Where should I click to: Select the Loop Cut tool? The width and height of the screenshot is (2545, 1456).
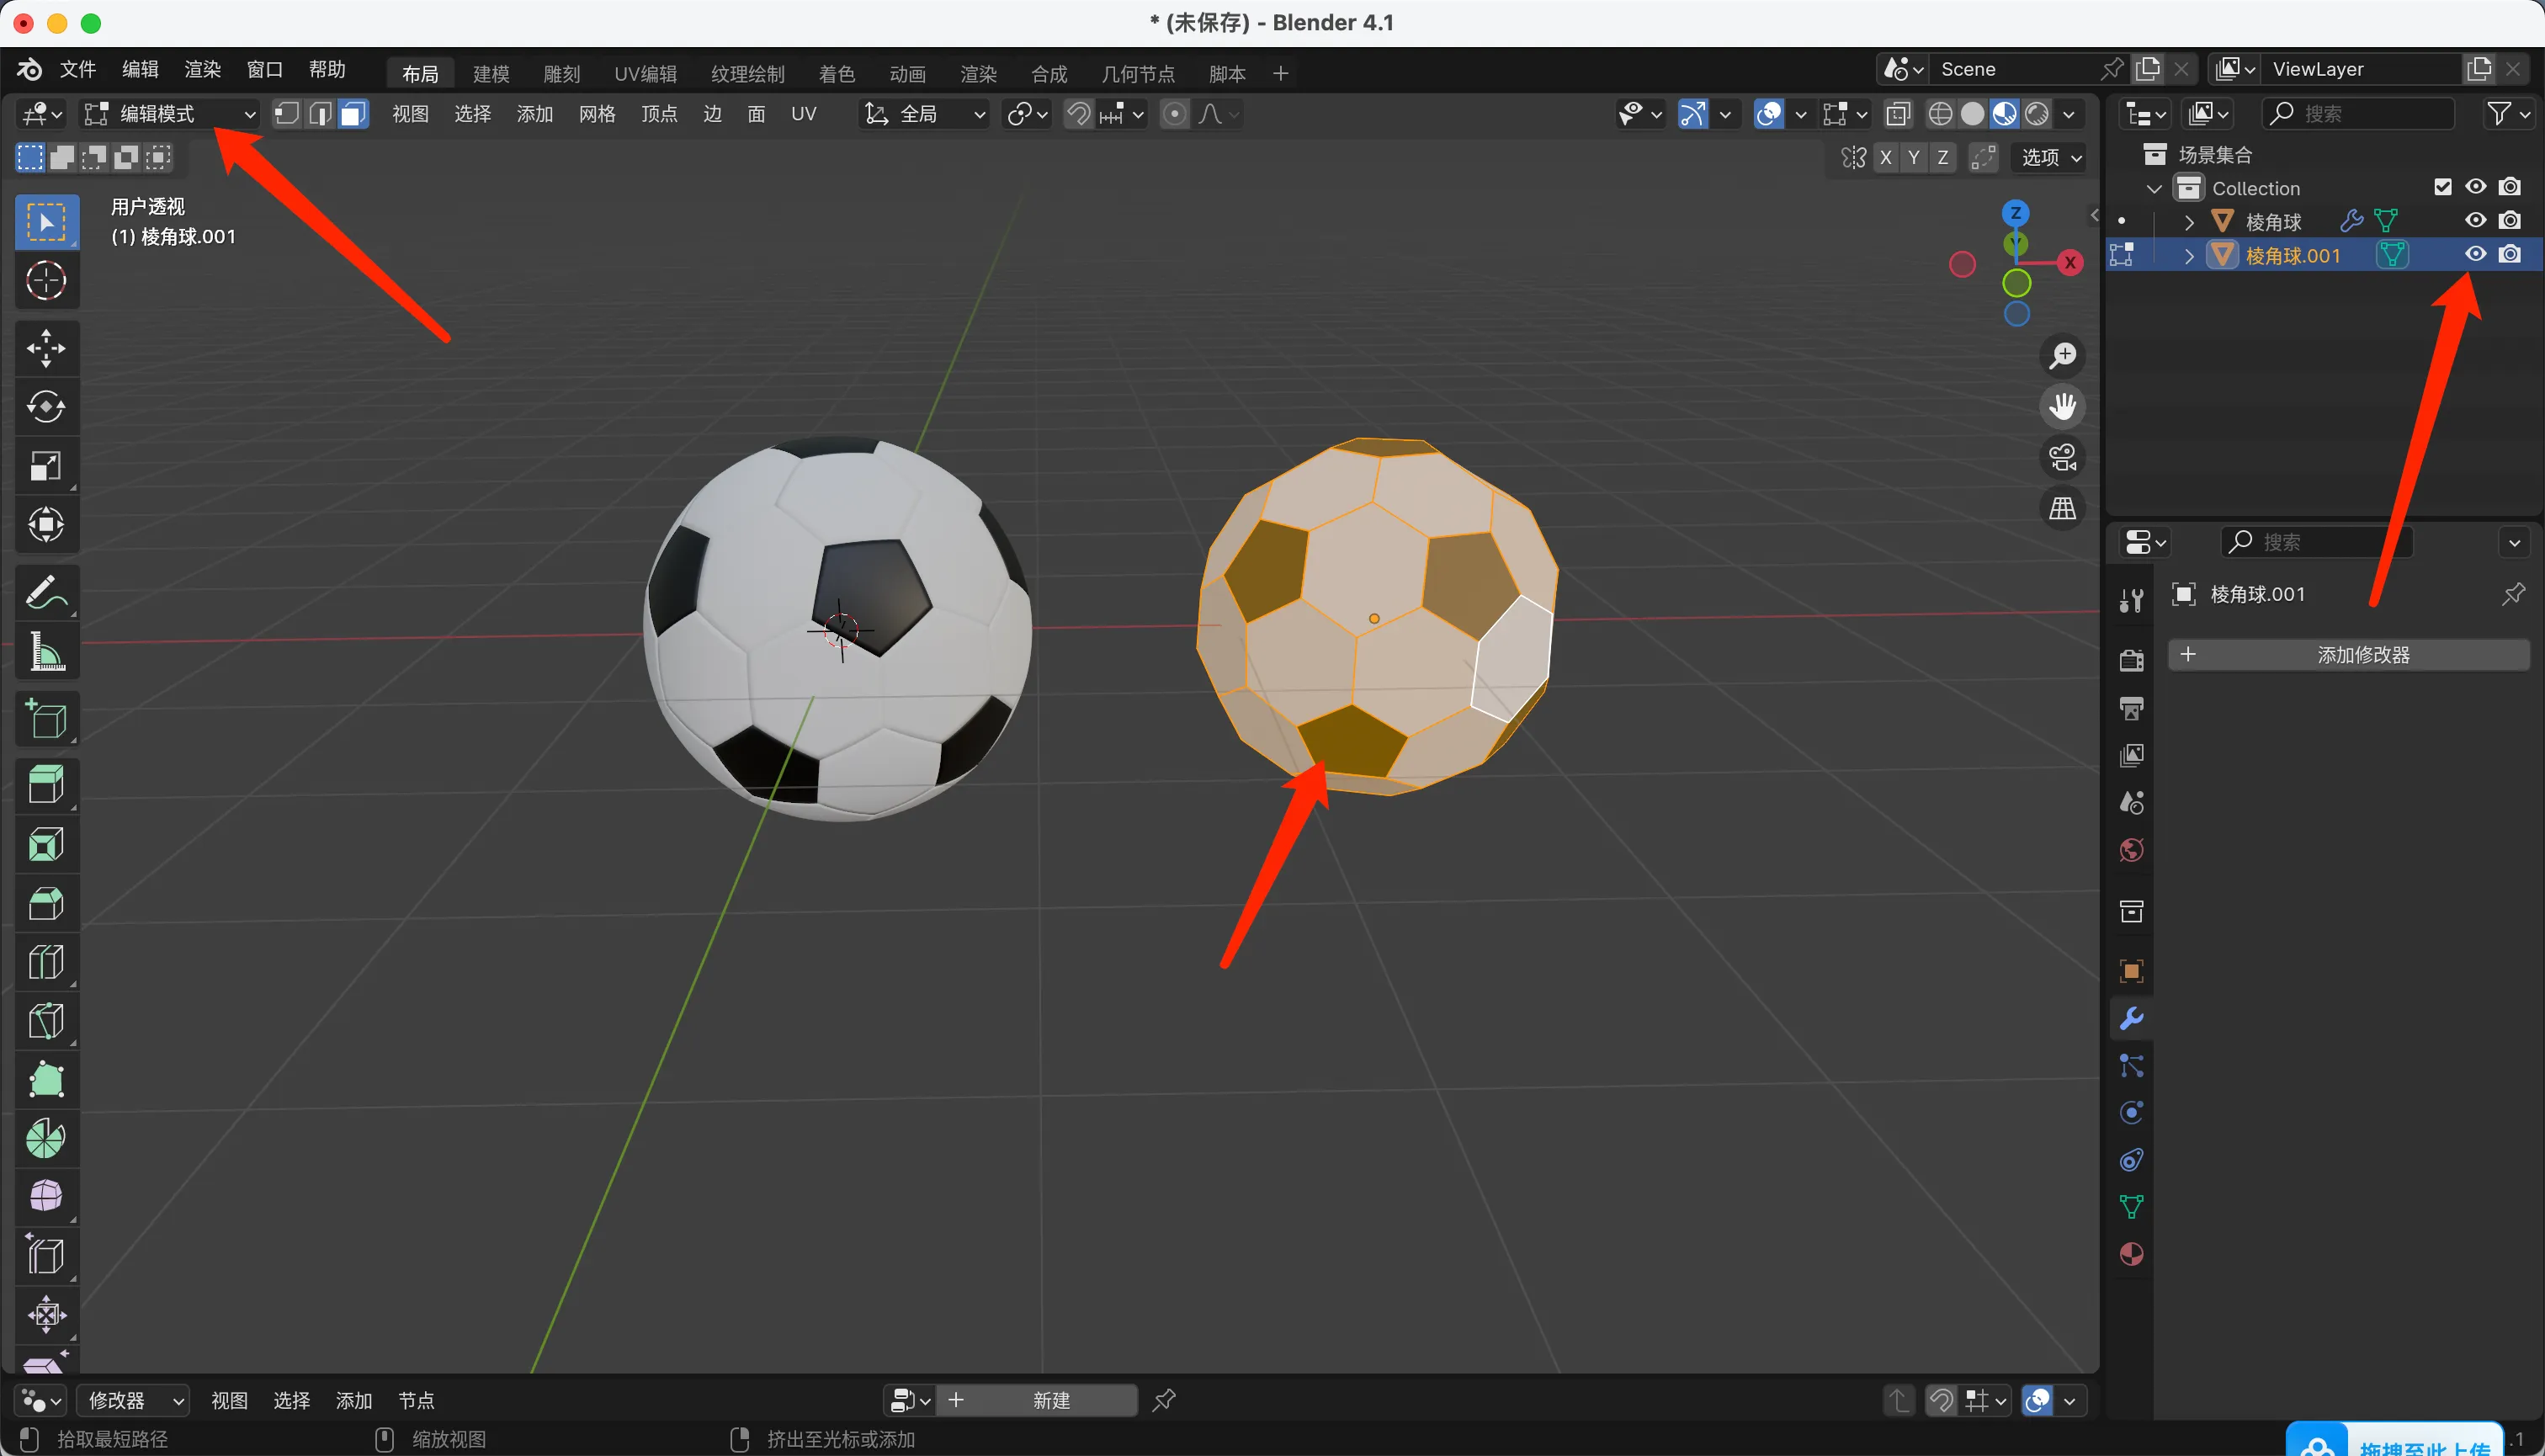coord(46,962)
